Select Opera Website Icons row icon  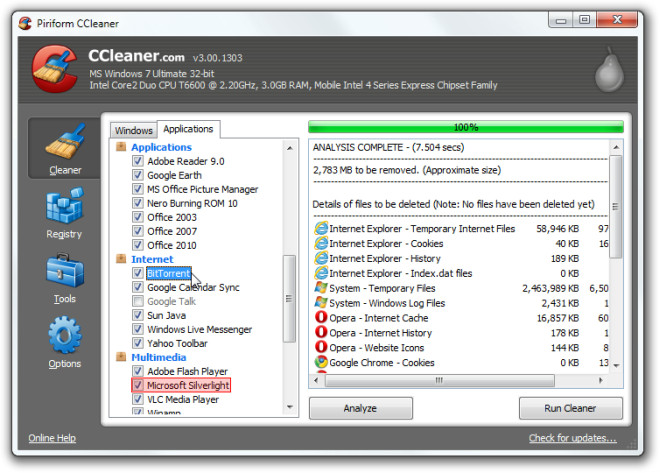321,347
